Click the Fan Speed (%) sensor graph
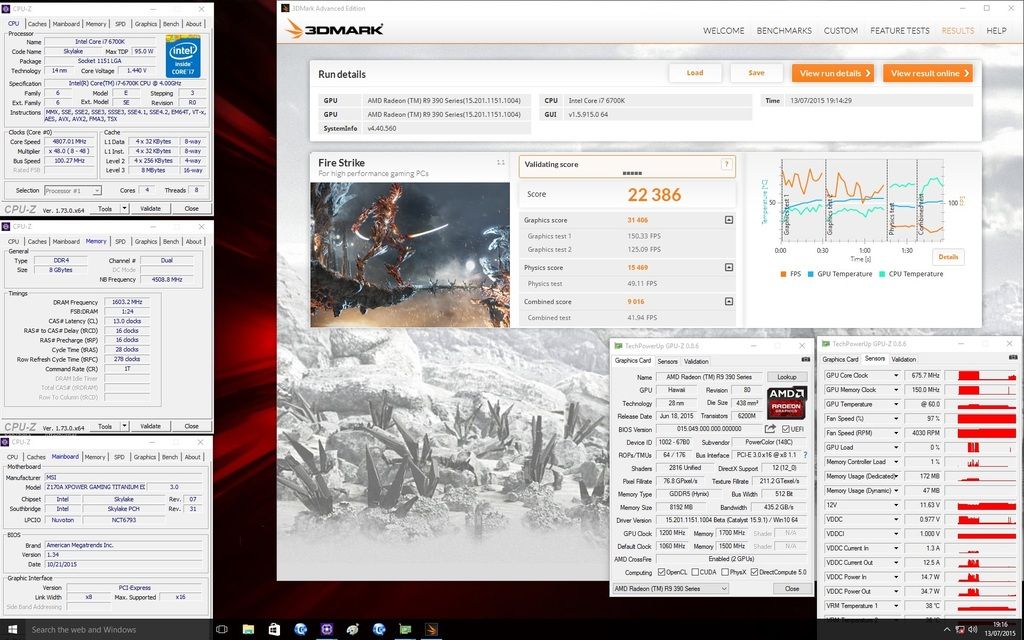Image resolution: width=1024 pixels, height=640 pixels. [x=987, y=419]
